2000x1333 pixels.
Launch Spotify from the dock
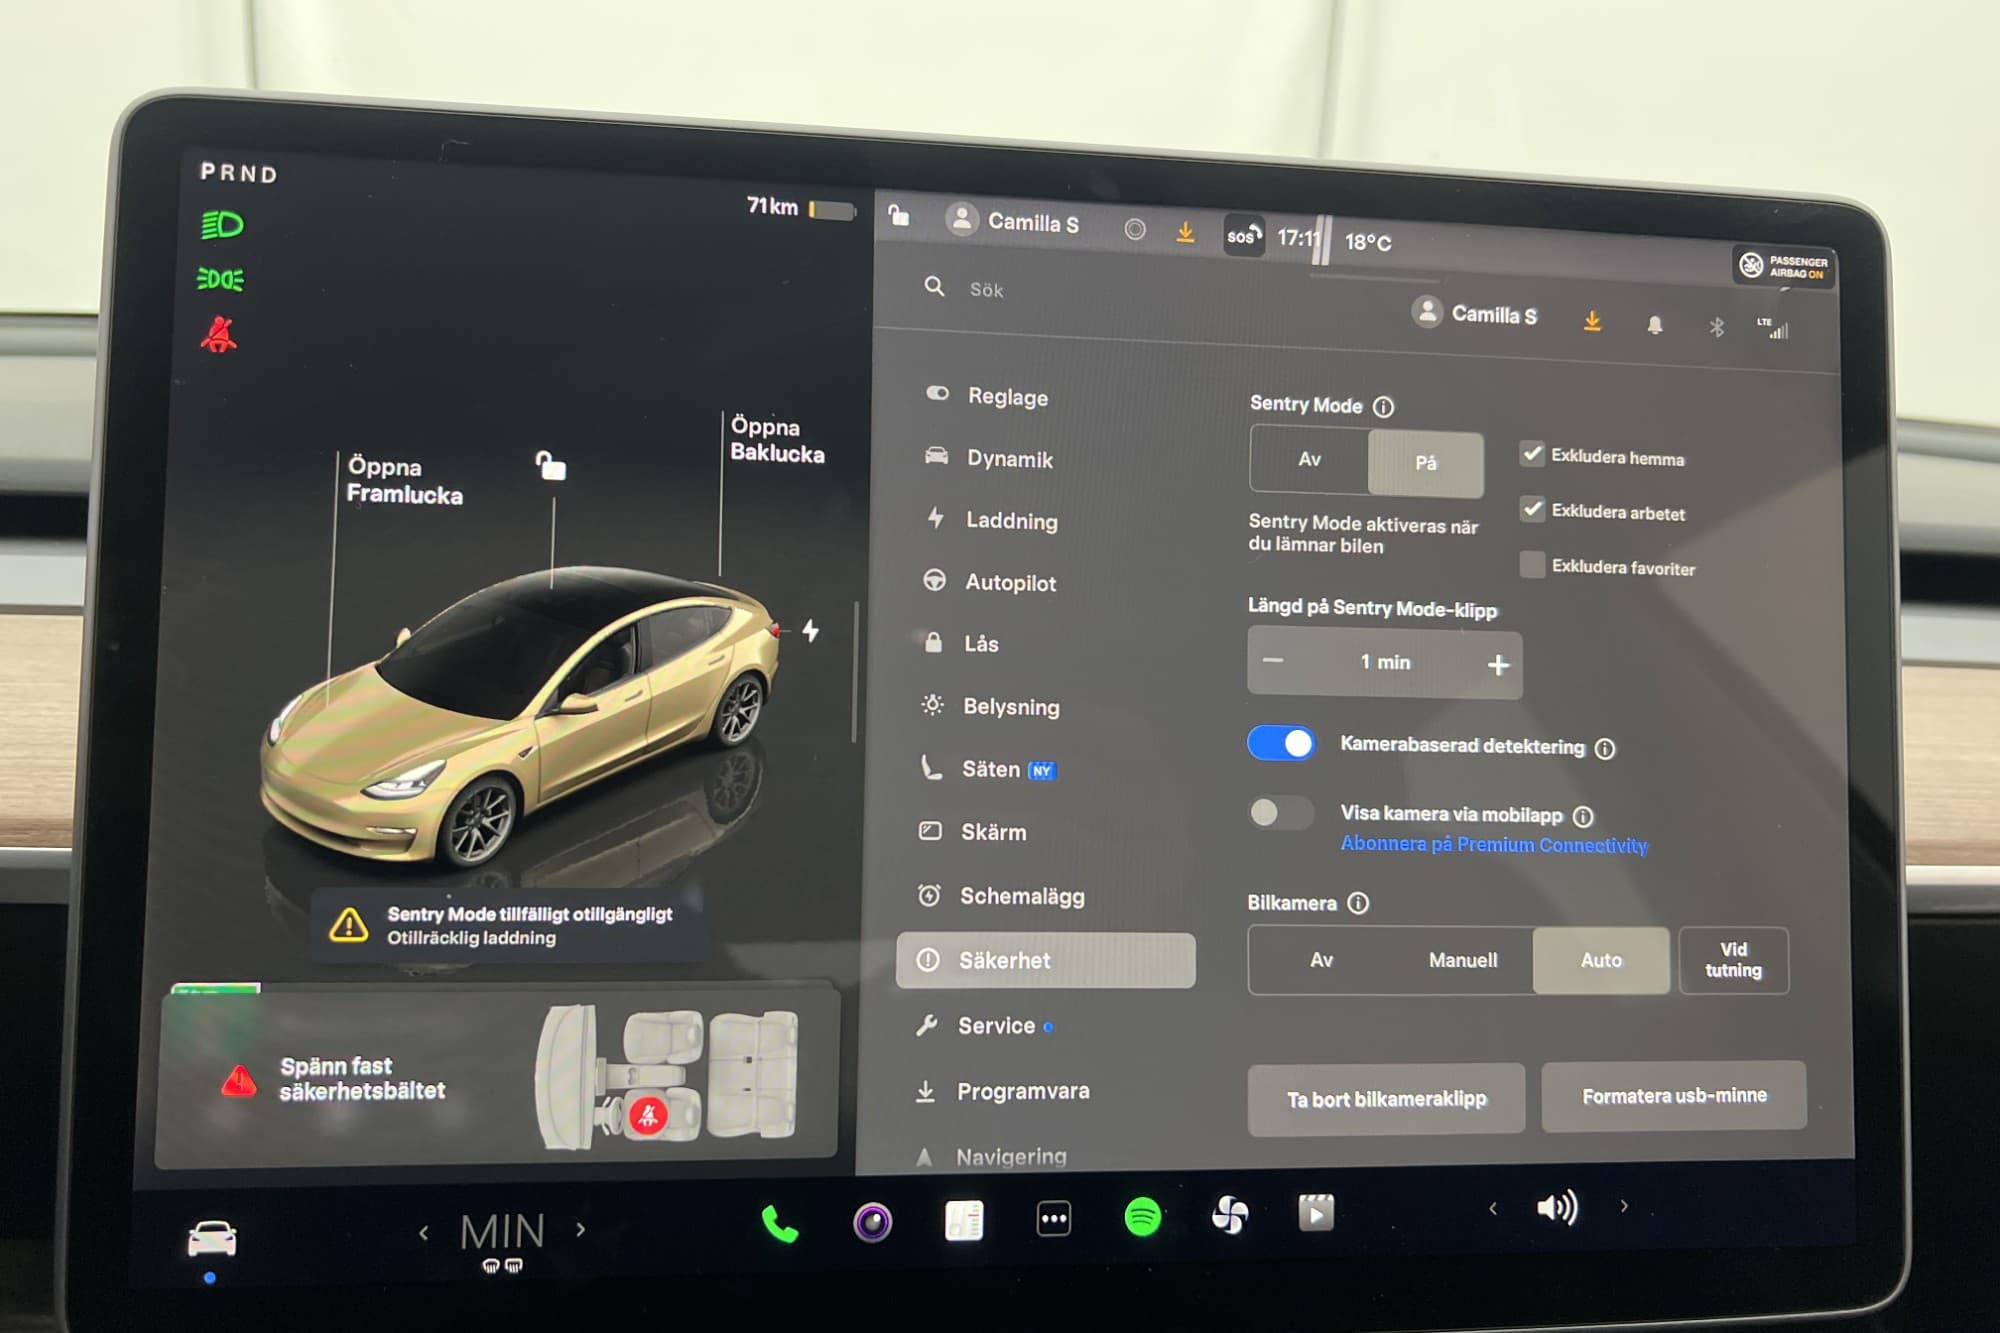click(1142, 1217)
